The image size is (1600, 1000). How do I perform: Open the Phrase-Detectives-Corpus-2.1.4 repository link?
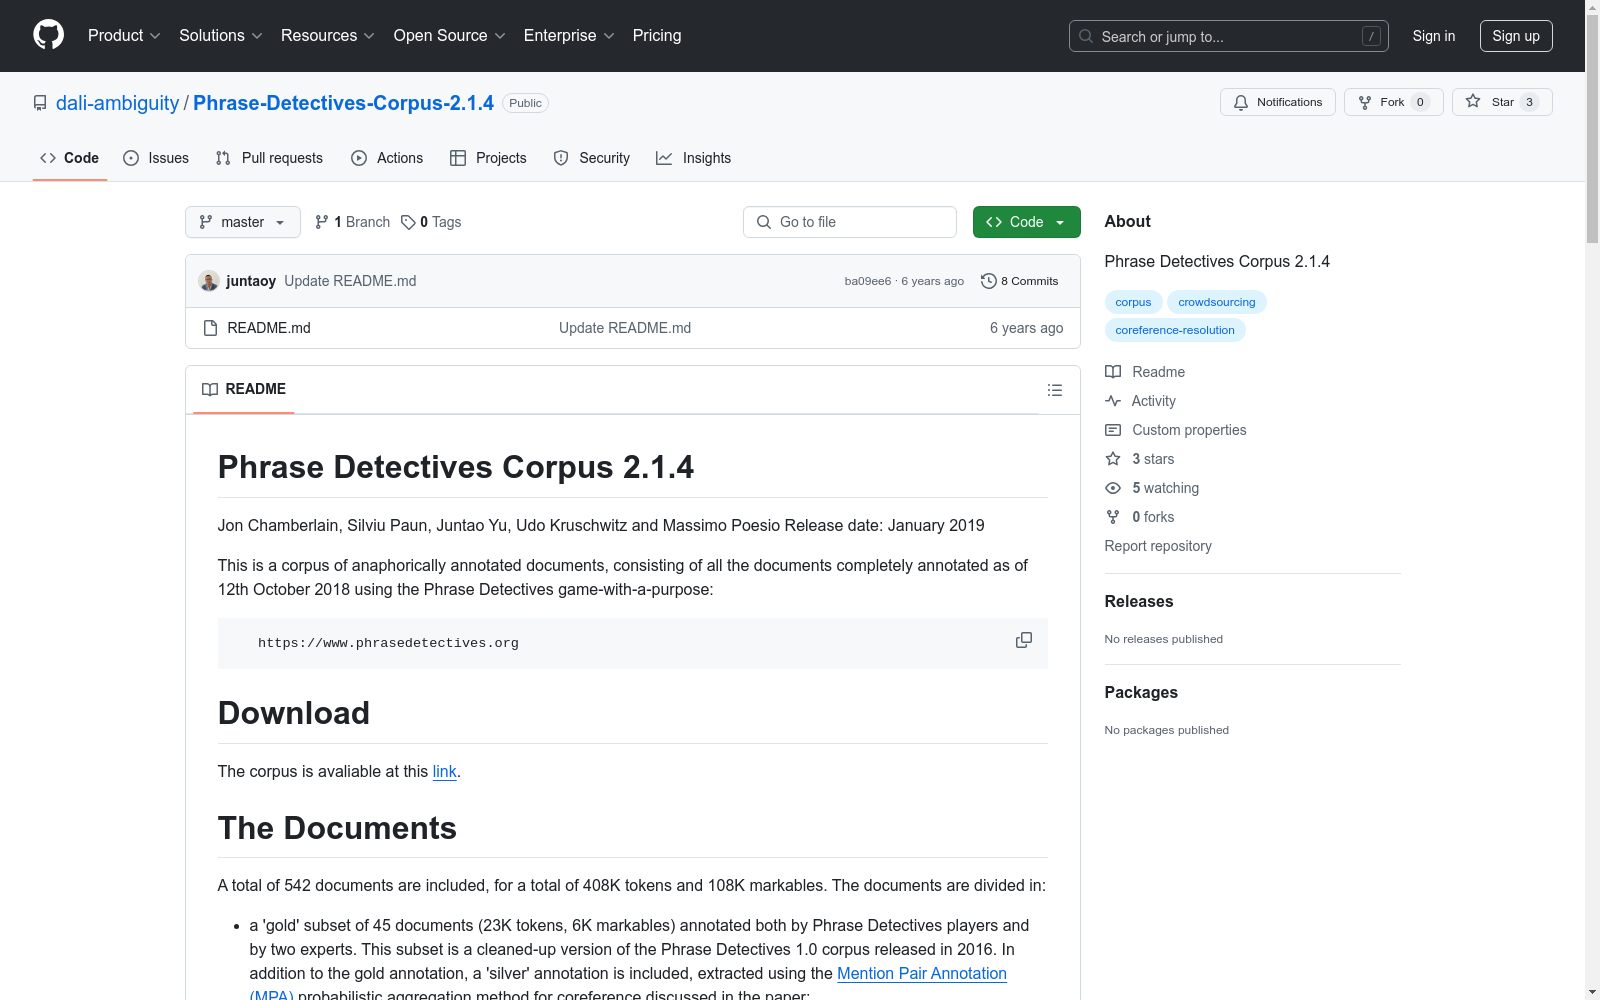[343, 103]
